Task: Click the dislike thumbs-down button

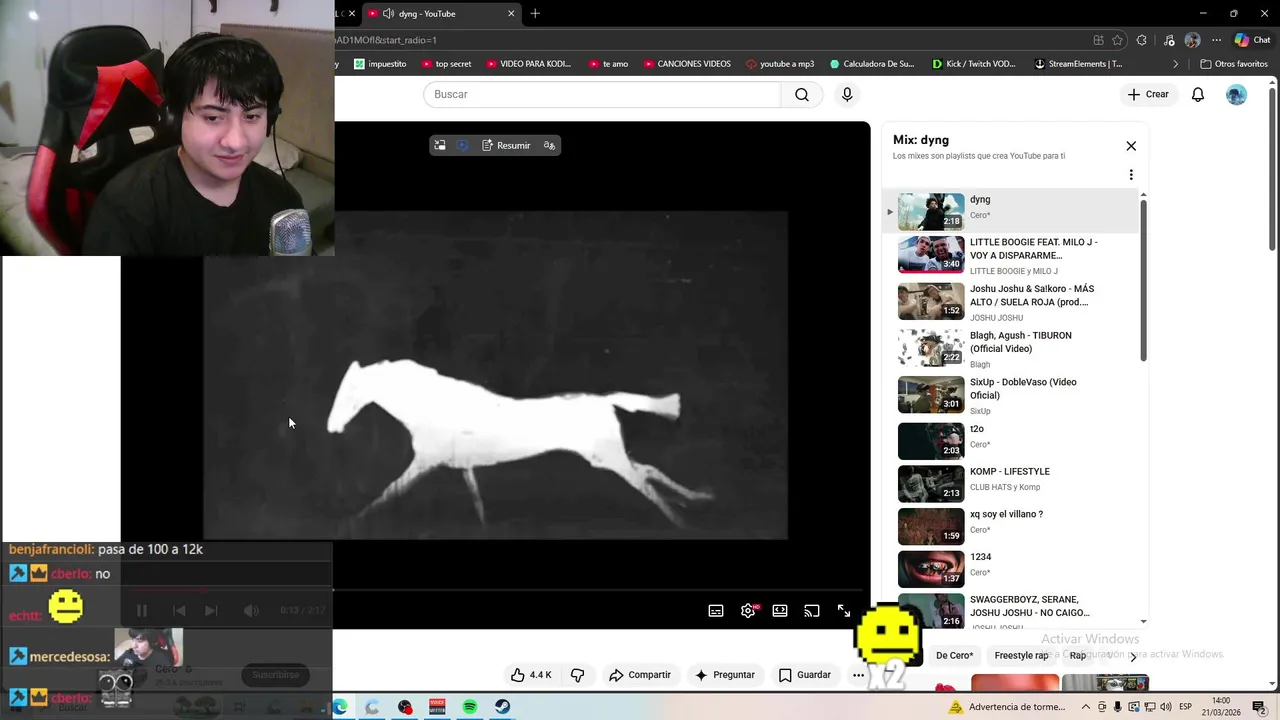Action: (x=578, y=675)
